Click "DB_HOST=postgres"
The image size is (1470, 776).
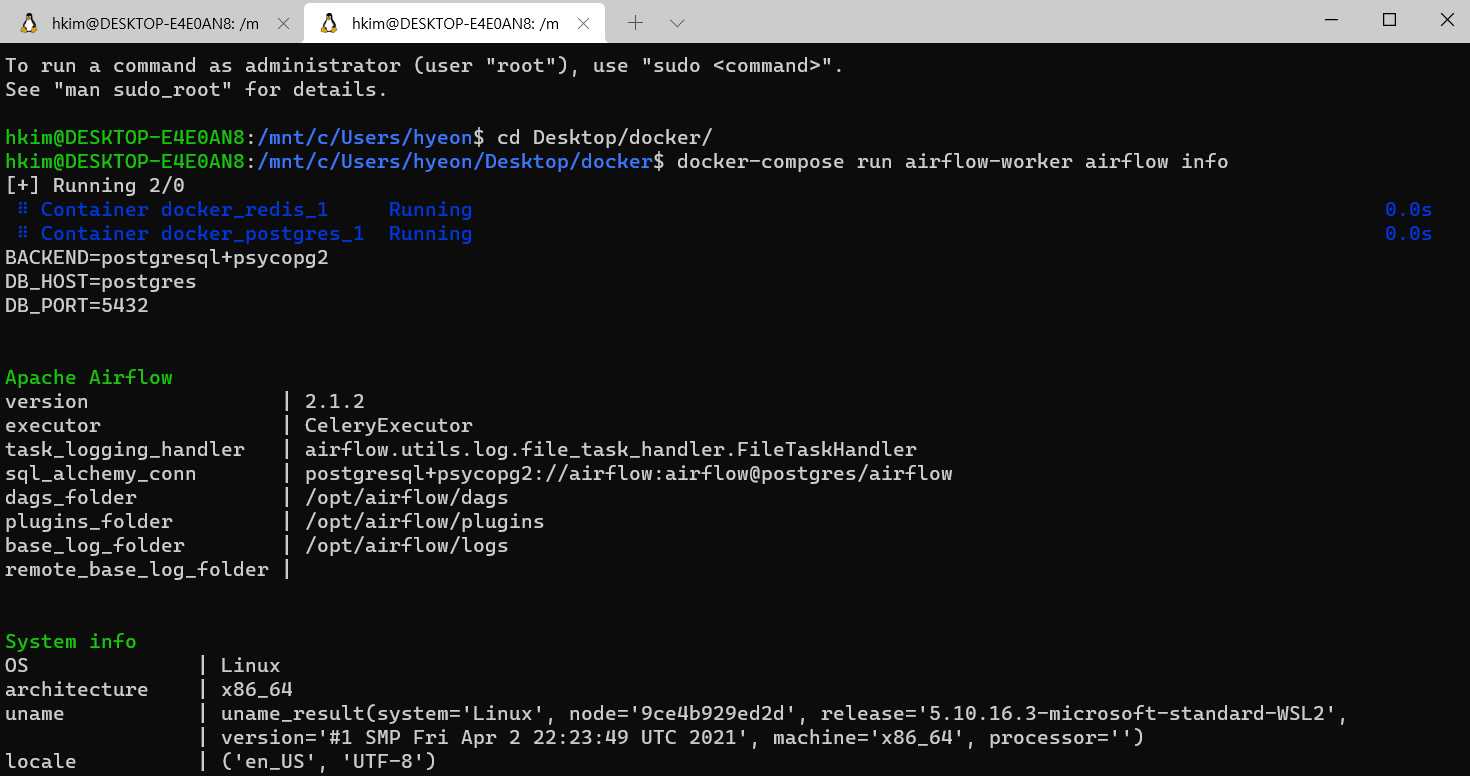tap(101, 282)
